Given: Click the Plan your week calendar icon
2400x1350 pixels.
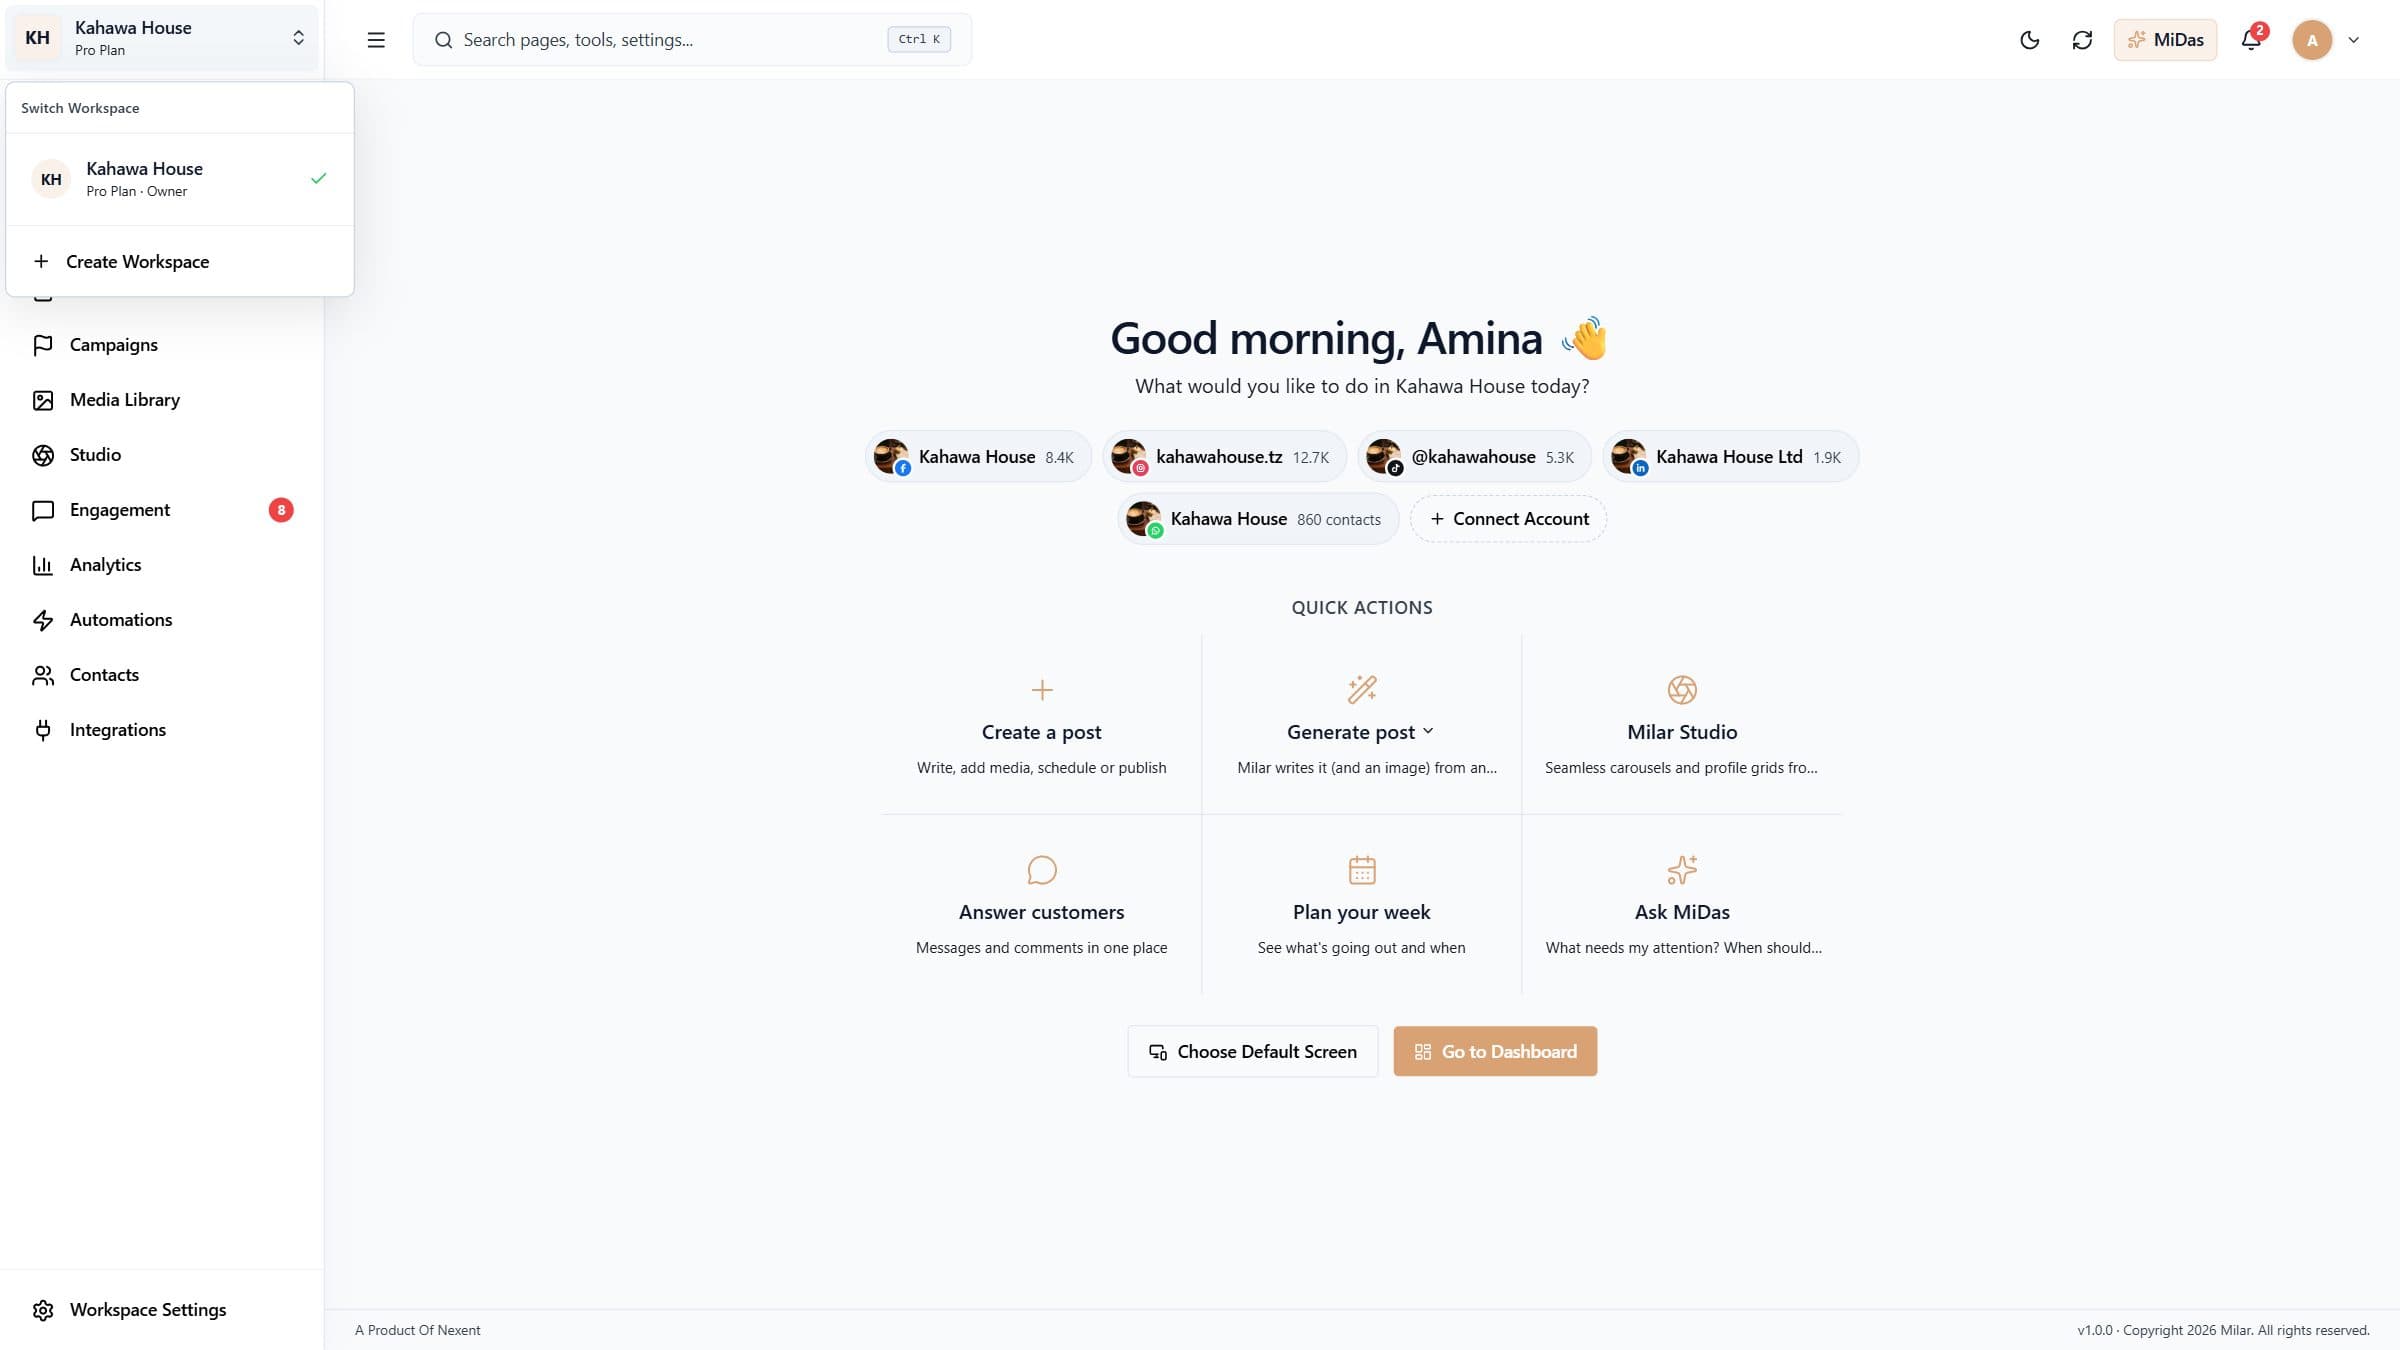Looking at the screenshot, I should tap(1361, 870).
